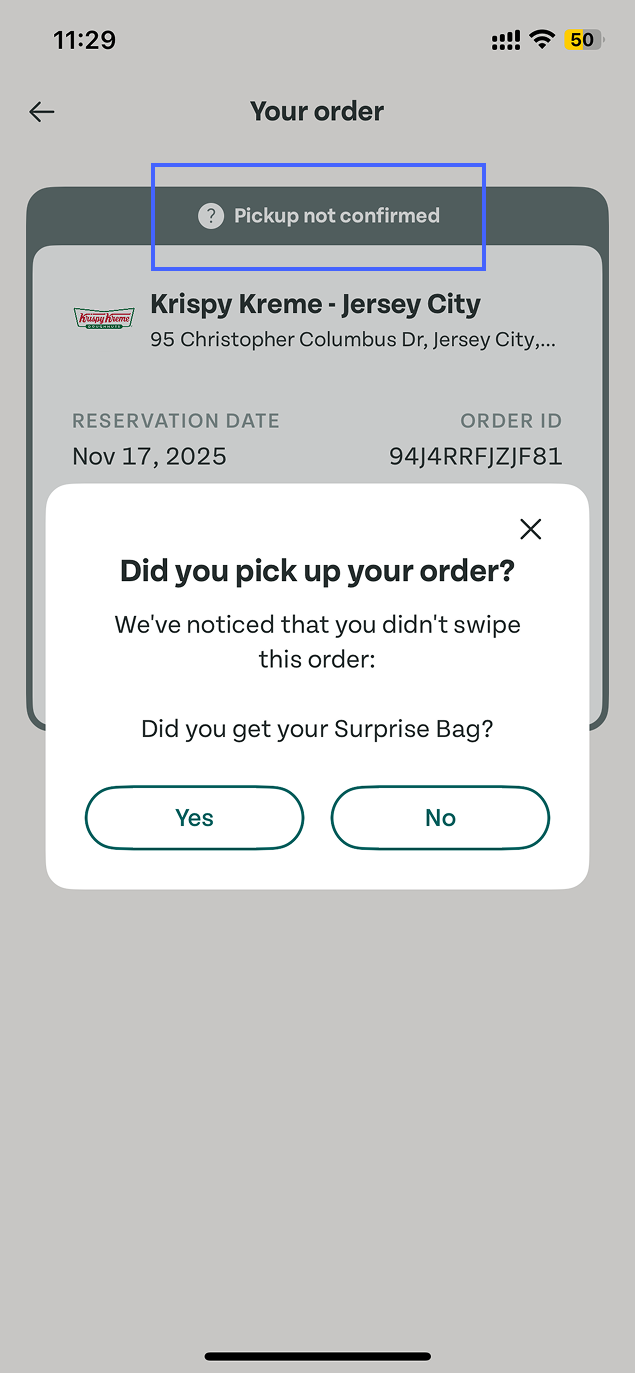The image size is (635, 1373).
Task: Confirm pickup by pressing Yes
Action: coord(194,818)
